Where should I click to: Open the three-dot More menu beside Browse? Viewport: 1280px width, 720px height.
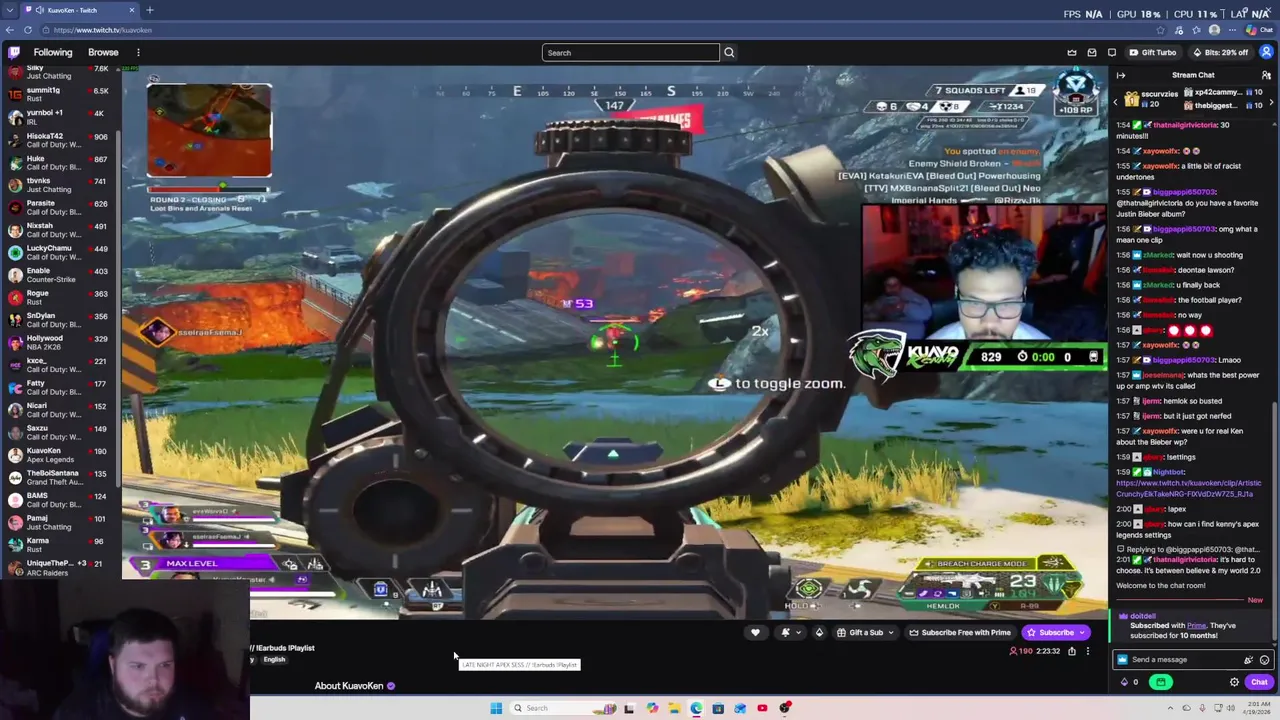pyautogui.click(x=138, y=52)
